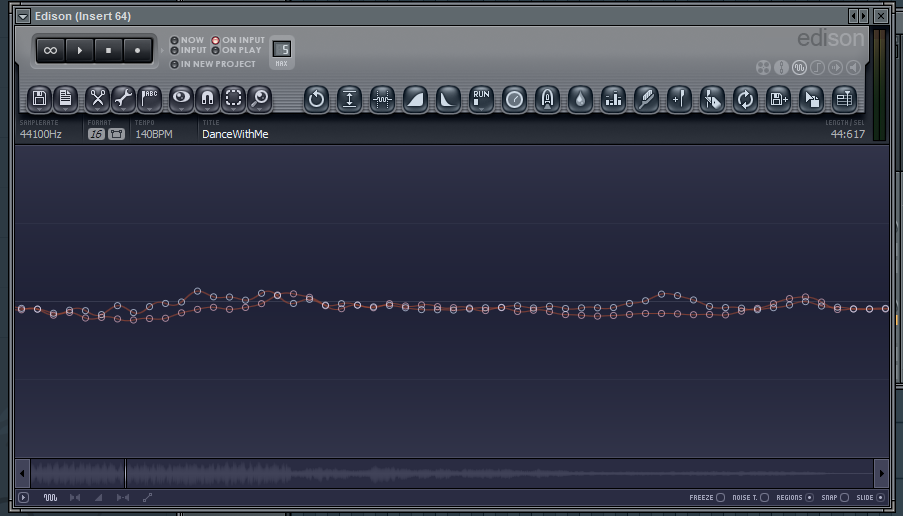Select the ON INPUT record option

coord(238,40)
